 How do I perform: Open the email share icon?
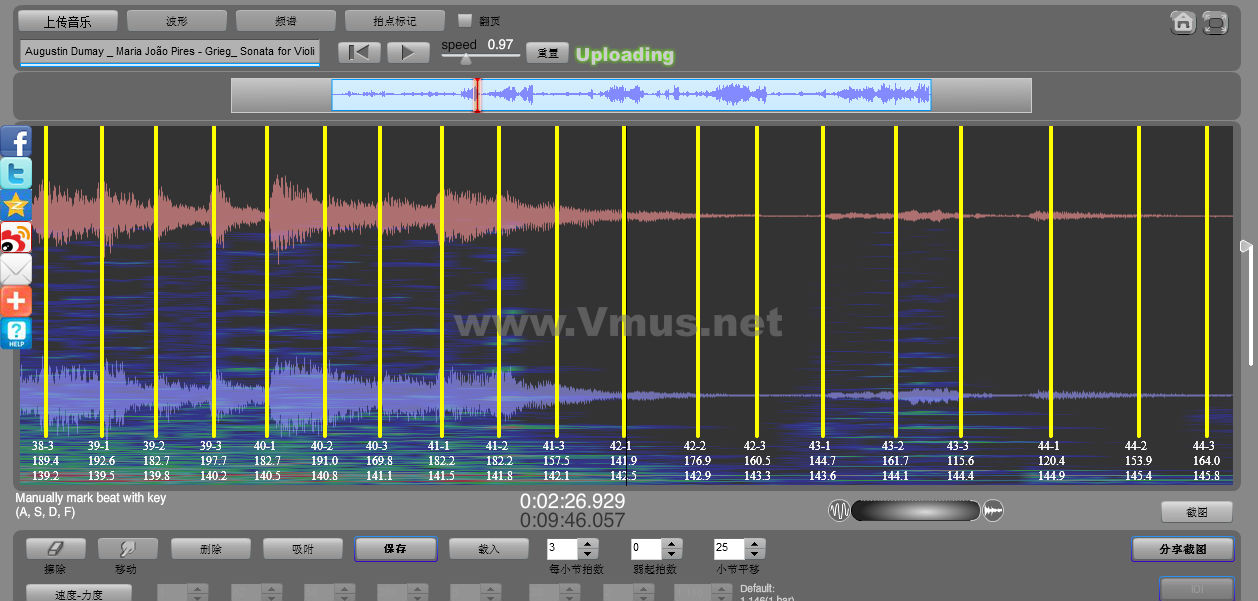point(16,269)
